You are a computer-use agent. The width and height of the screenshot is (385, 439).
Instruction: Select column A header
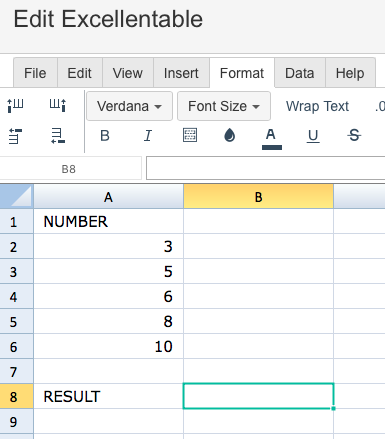(x=108, y=197)
